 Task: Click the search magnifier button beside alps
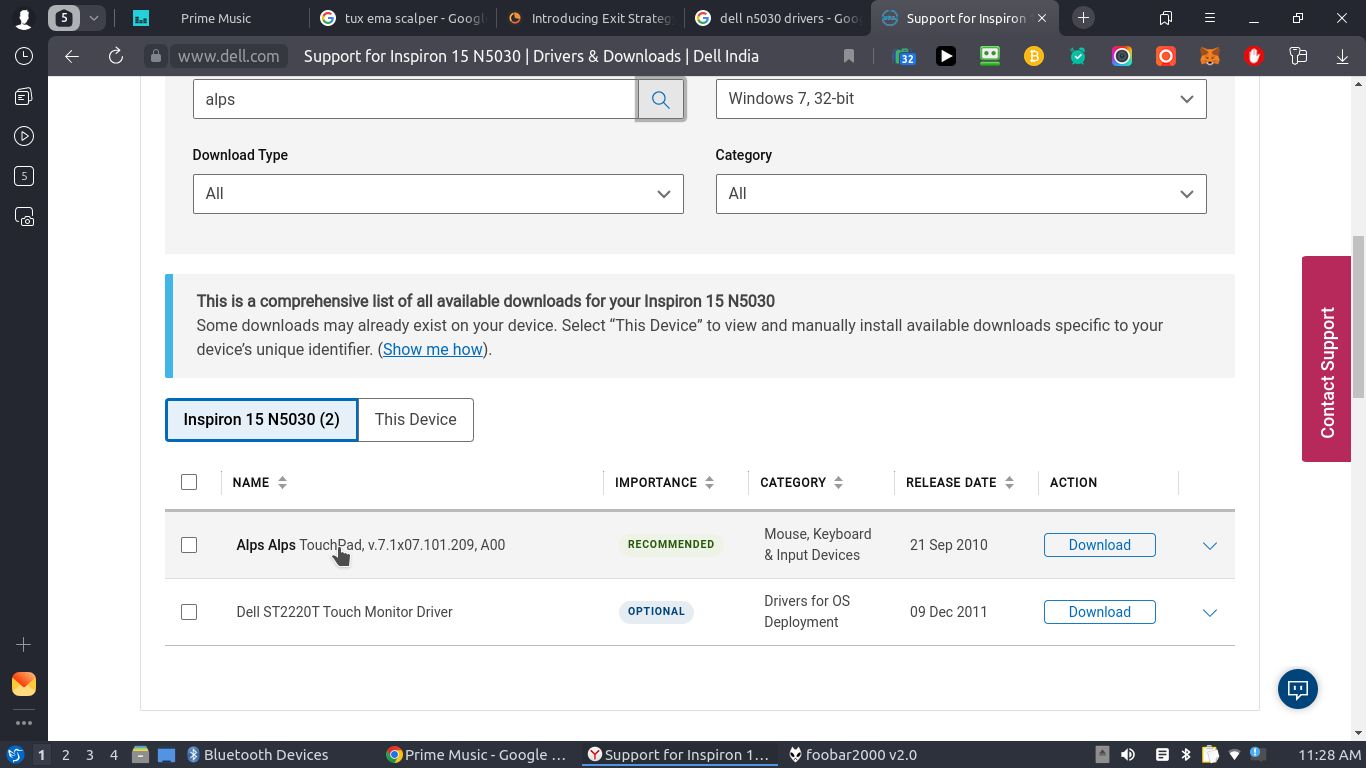(x=660, y=99)
